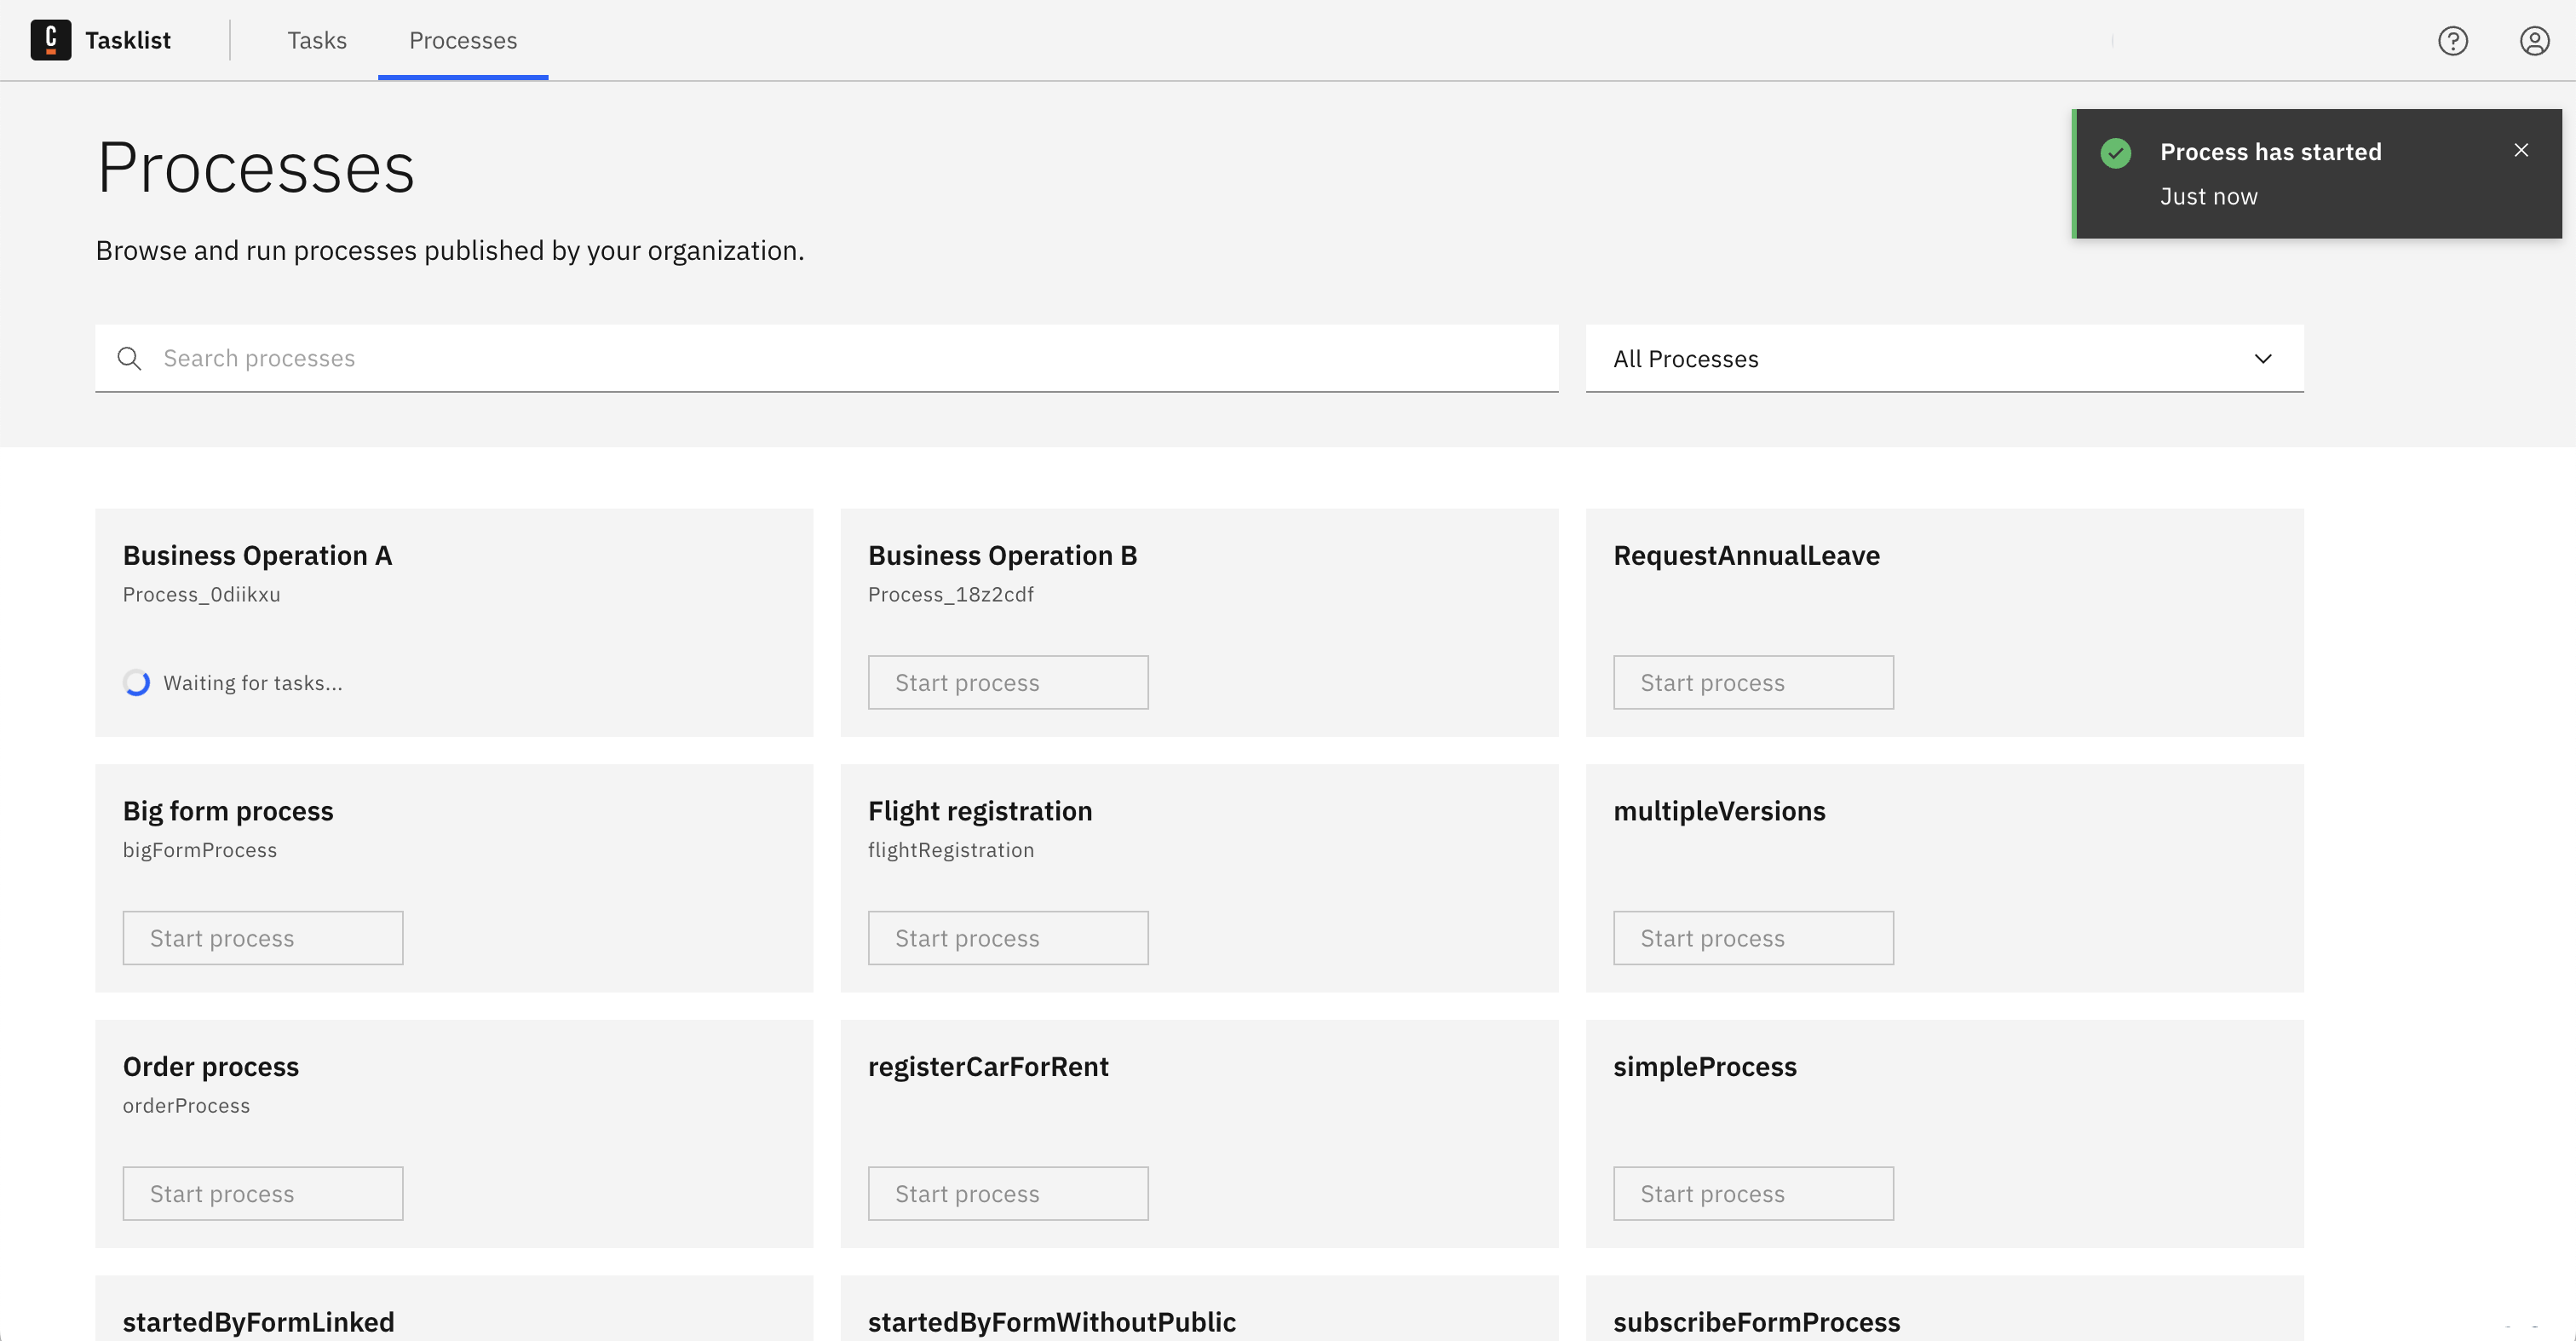The height and width of the screenshot is (1341, 2576).
Task: Click the Camunda logo icon
Action: click(50, 40)
